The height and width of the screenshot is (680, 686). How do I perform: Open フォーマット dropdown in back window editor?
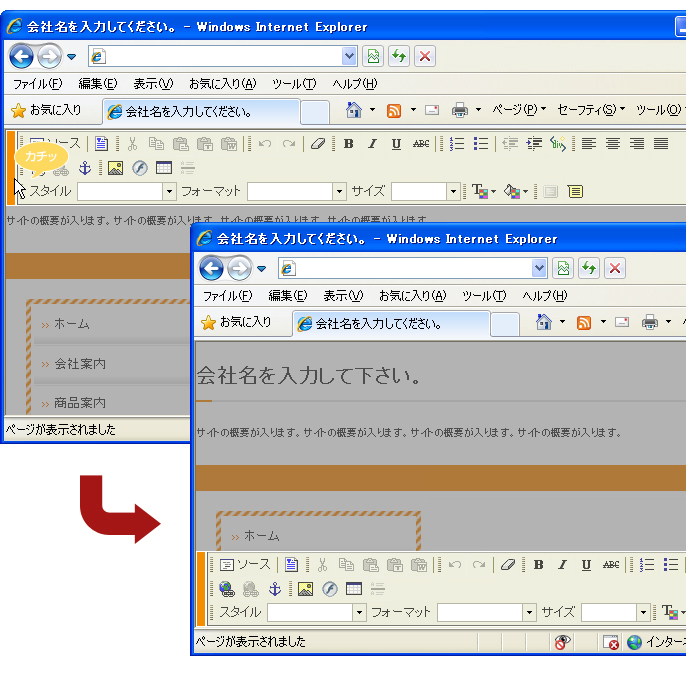(297, 192)
